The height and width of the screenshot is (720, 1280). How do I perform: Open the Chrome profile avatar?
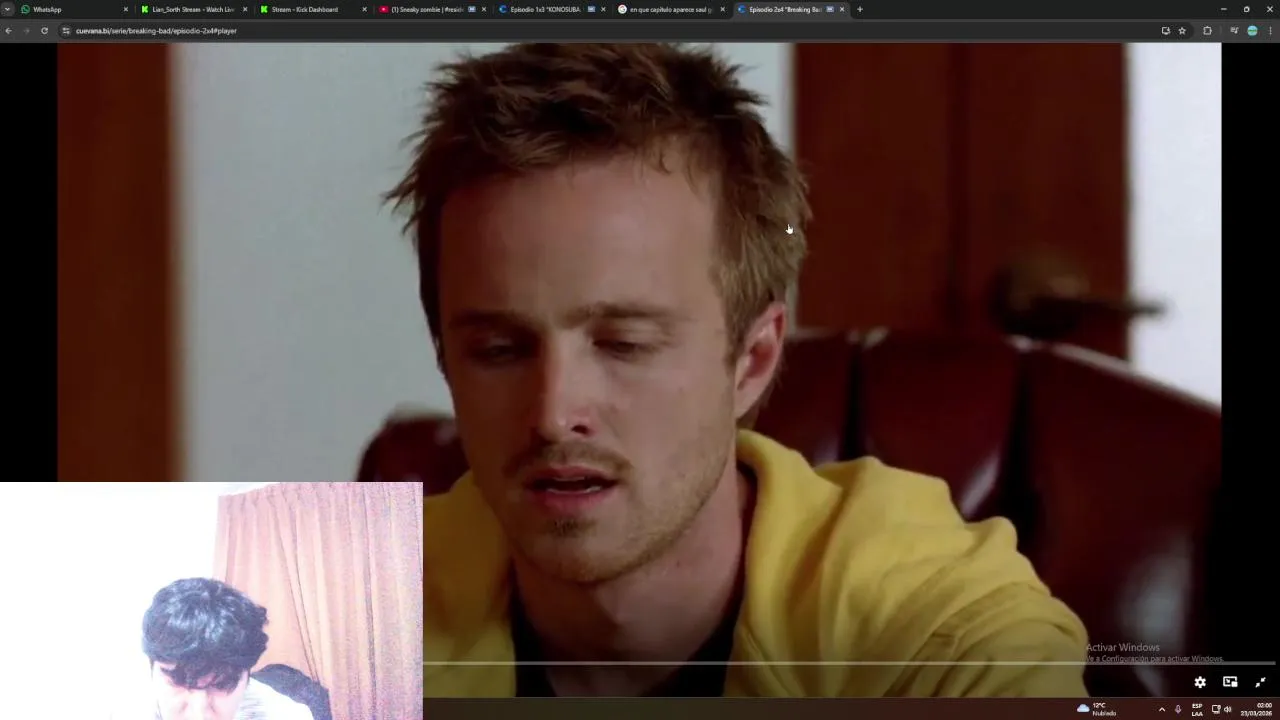[1252, 31]
